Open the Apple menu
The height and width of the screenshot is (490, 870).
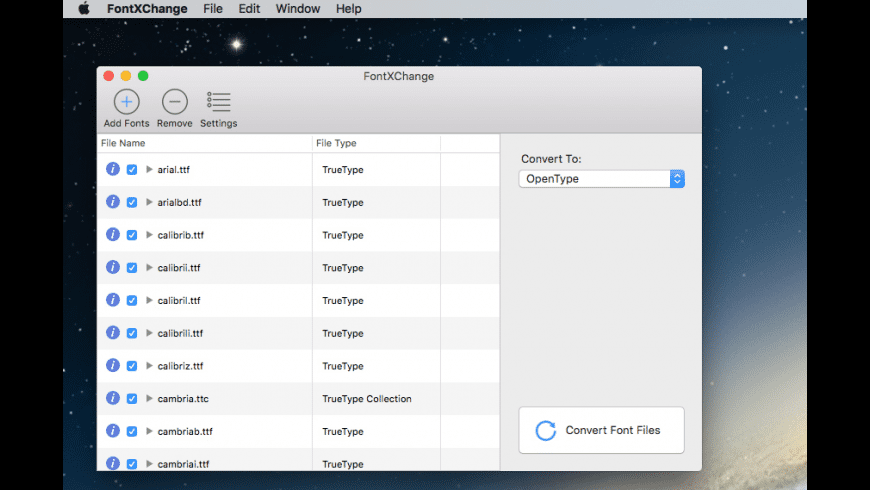tap(84, 9)
